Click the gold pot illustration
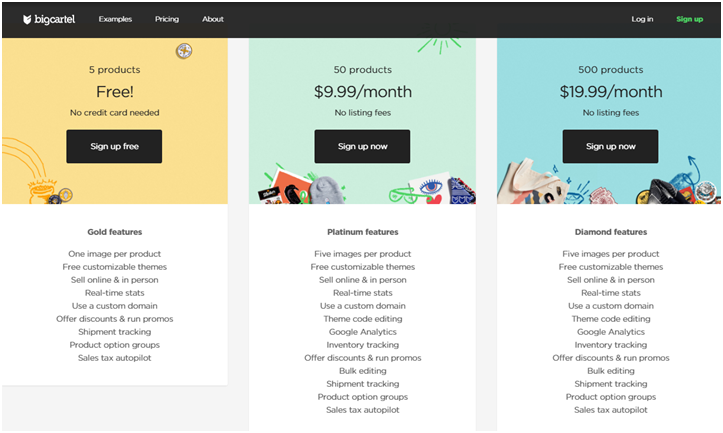 (42, 190)
